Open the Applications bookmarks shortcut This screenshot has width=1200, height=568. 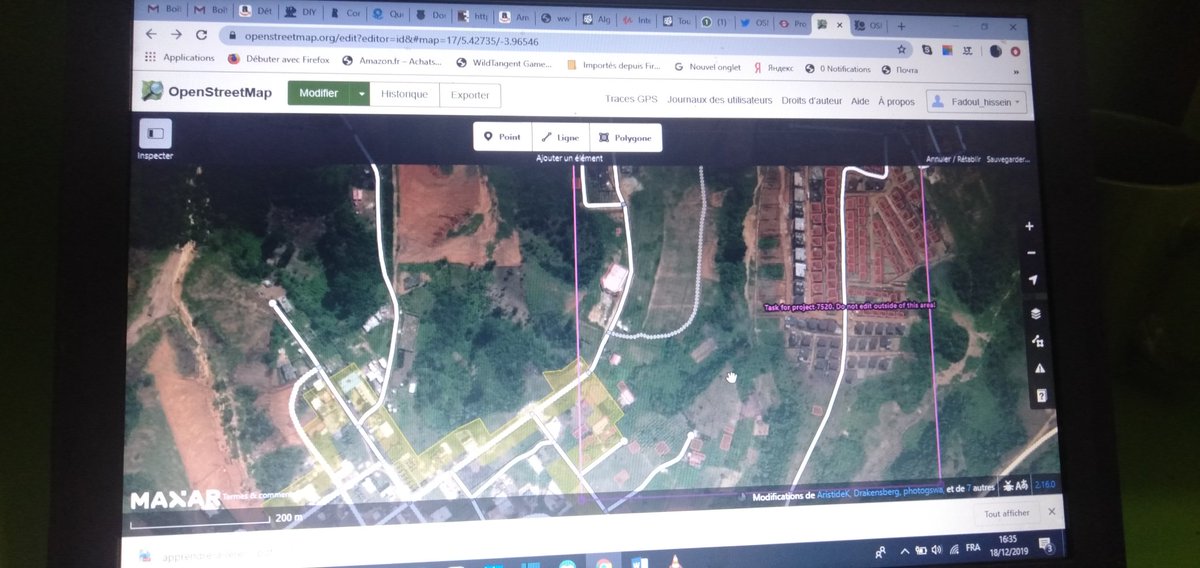click(x=180, y=58)
